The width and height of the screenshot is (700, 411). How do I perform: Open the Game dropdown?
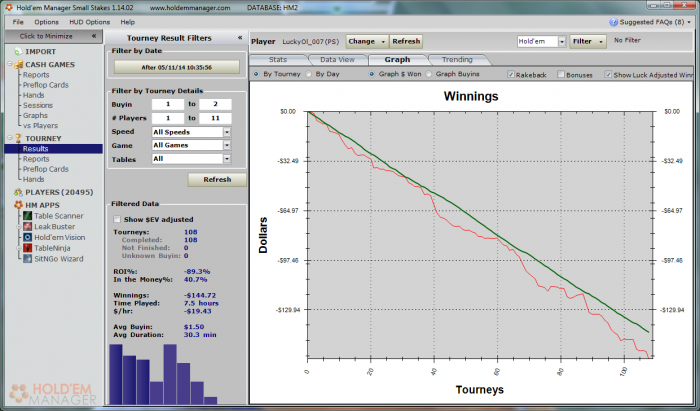[227, 145]
